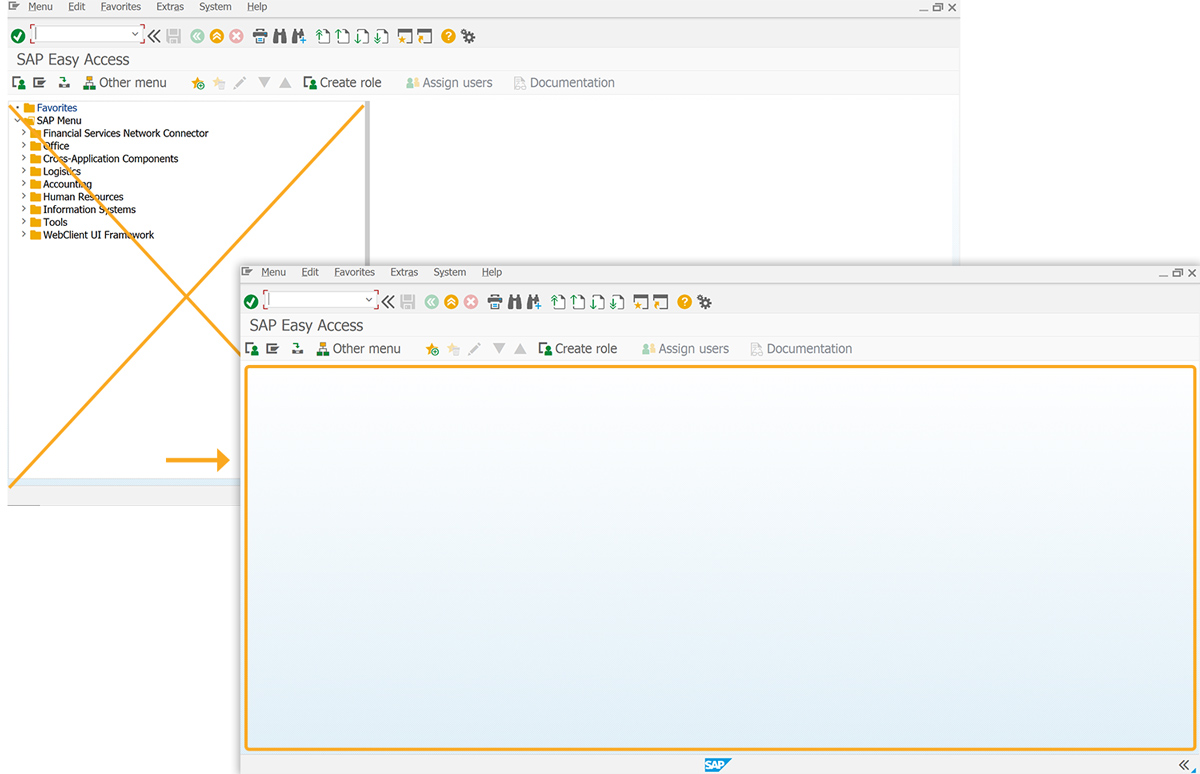The height and width of the screenshot is (774, 1200).
Task: Click the binoculars Find icon in the front window
Action: (515, 301)
